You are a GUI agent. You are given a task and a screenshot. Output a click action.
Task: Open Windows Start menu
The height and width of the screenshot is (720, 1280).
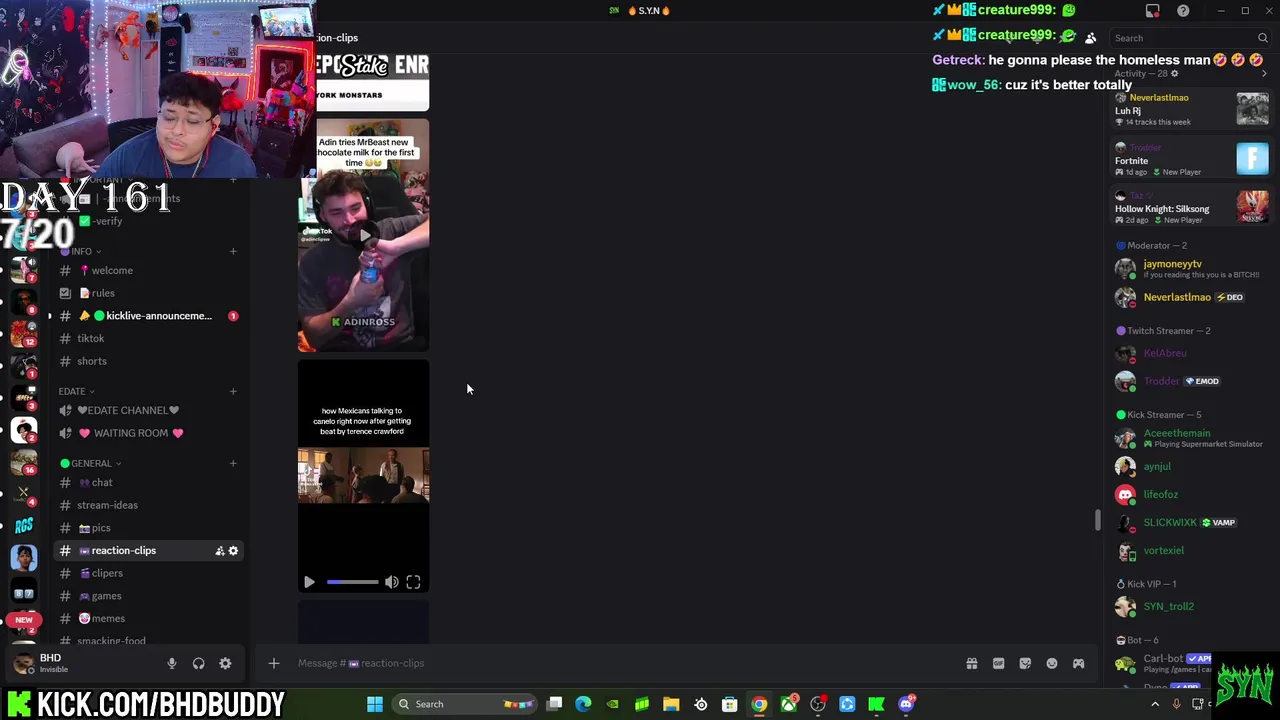(x=374, y=704)
